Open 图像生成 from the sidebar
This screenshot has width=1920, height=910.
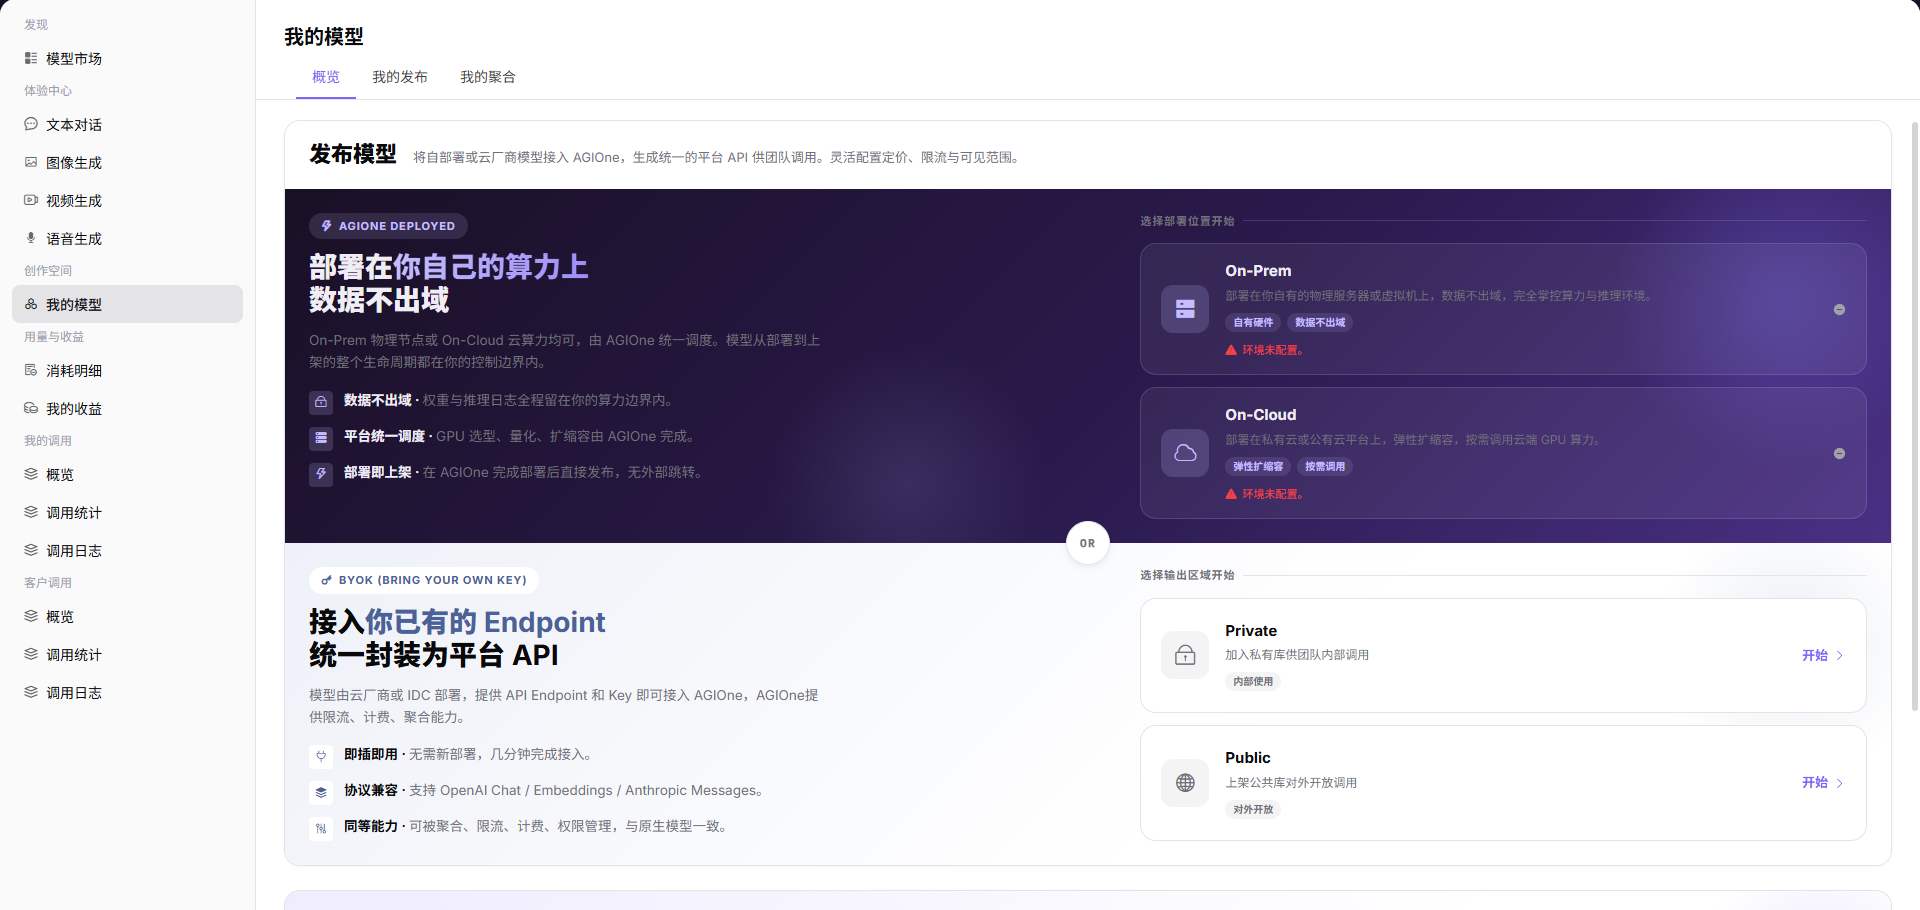pyautogui.click(x=127, y=162)
